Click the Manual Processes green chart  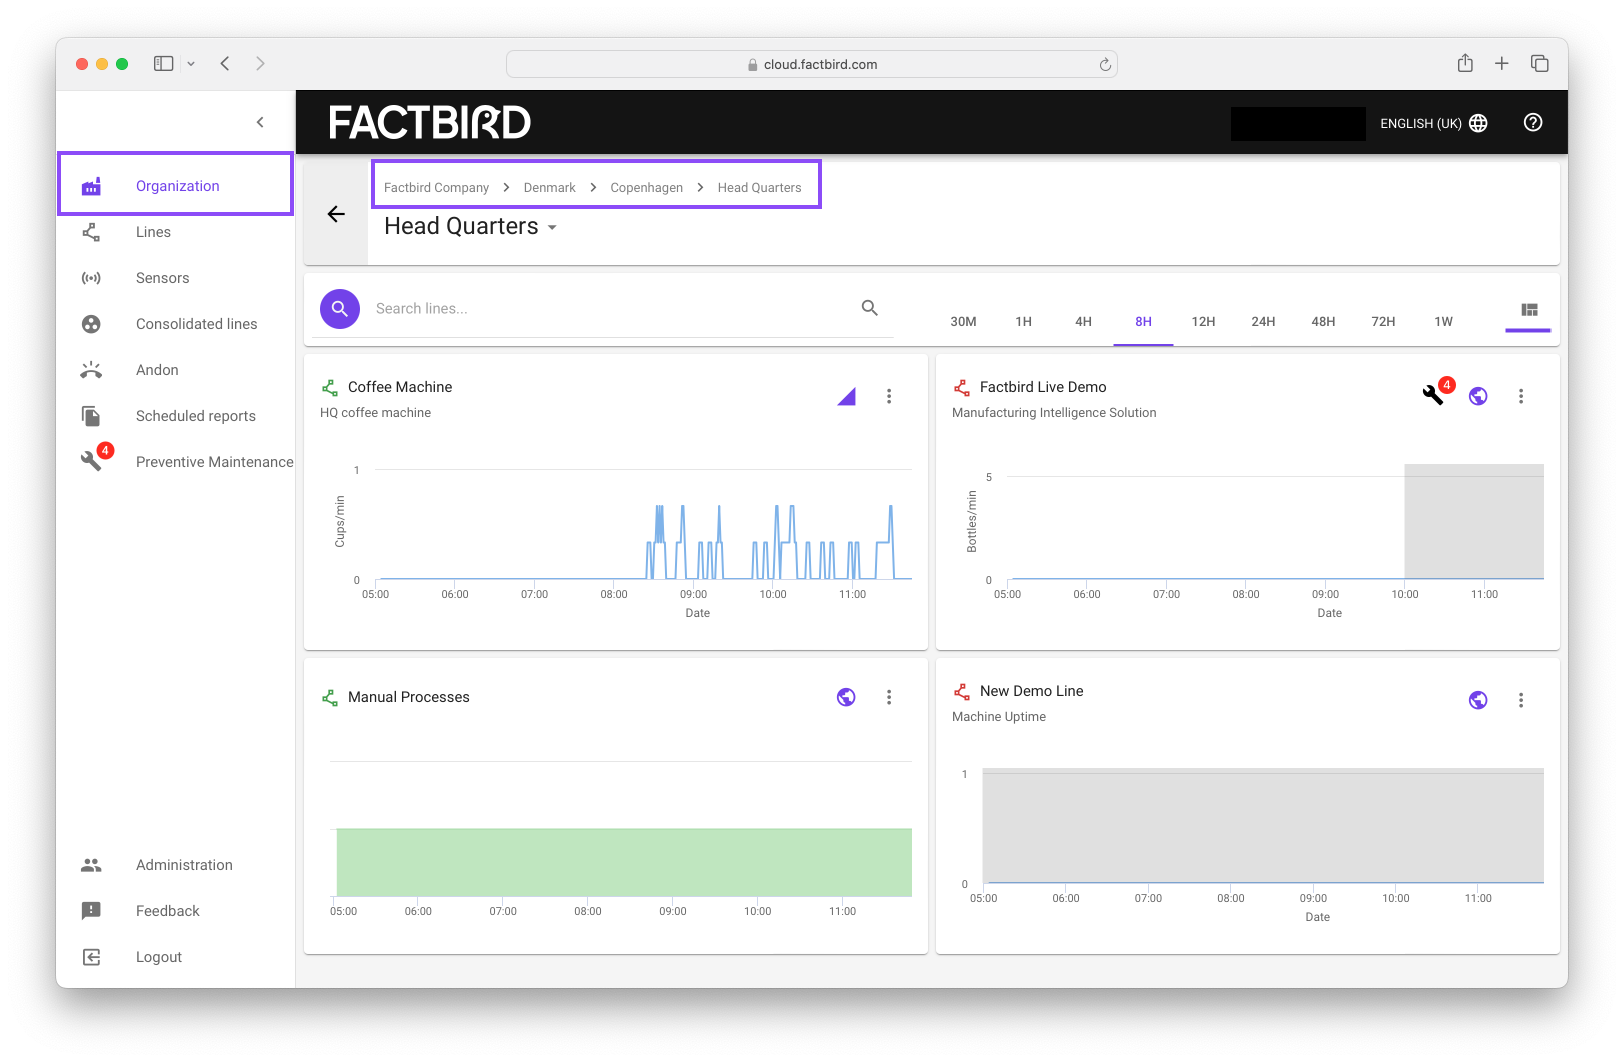coord(624,862)
